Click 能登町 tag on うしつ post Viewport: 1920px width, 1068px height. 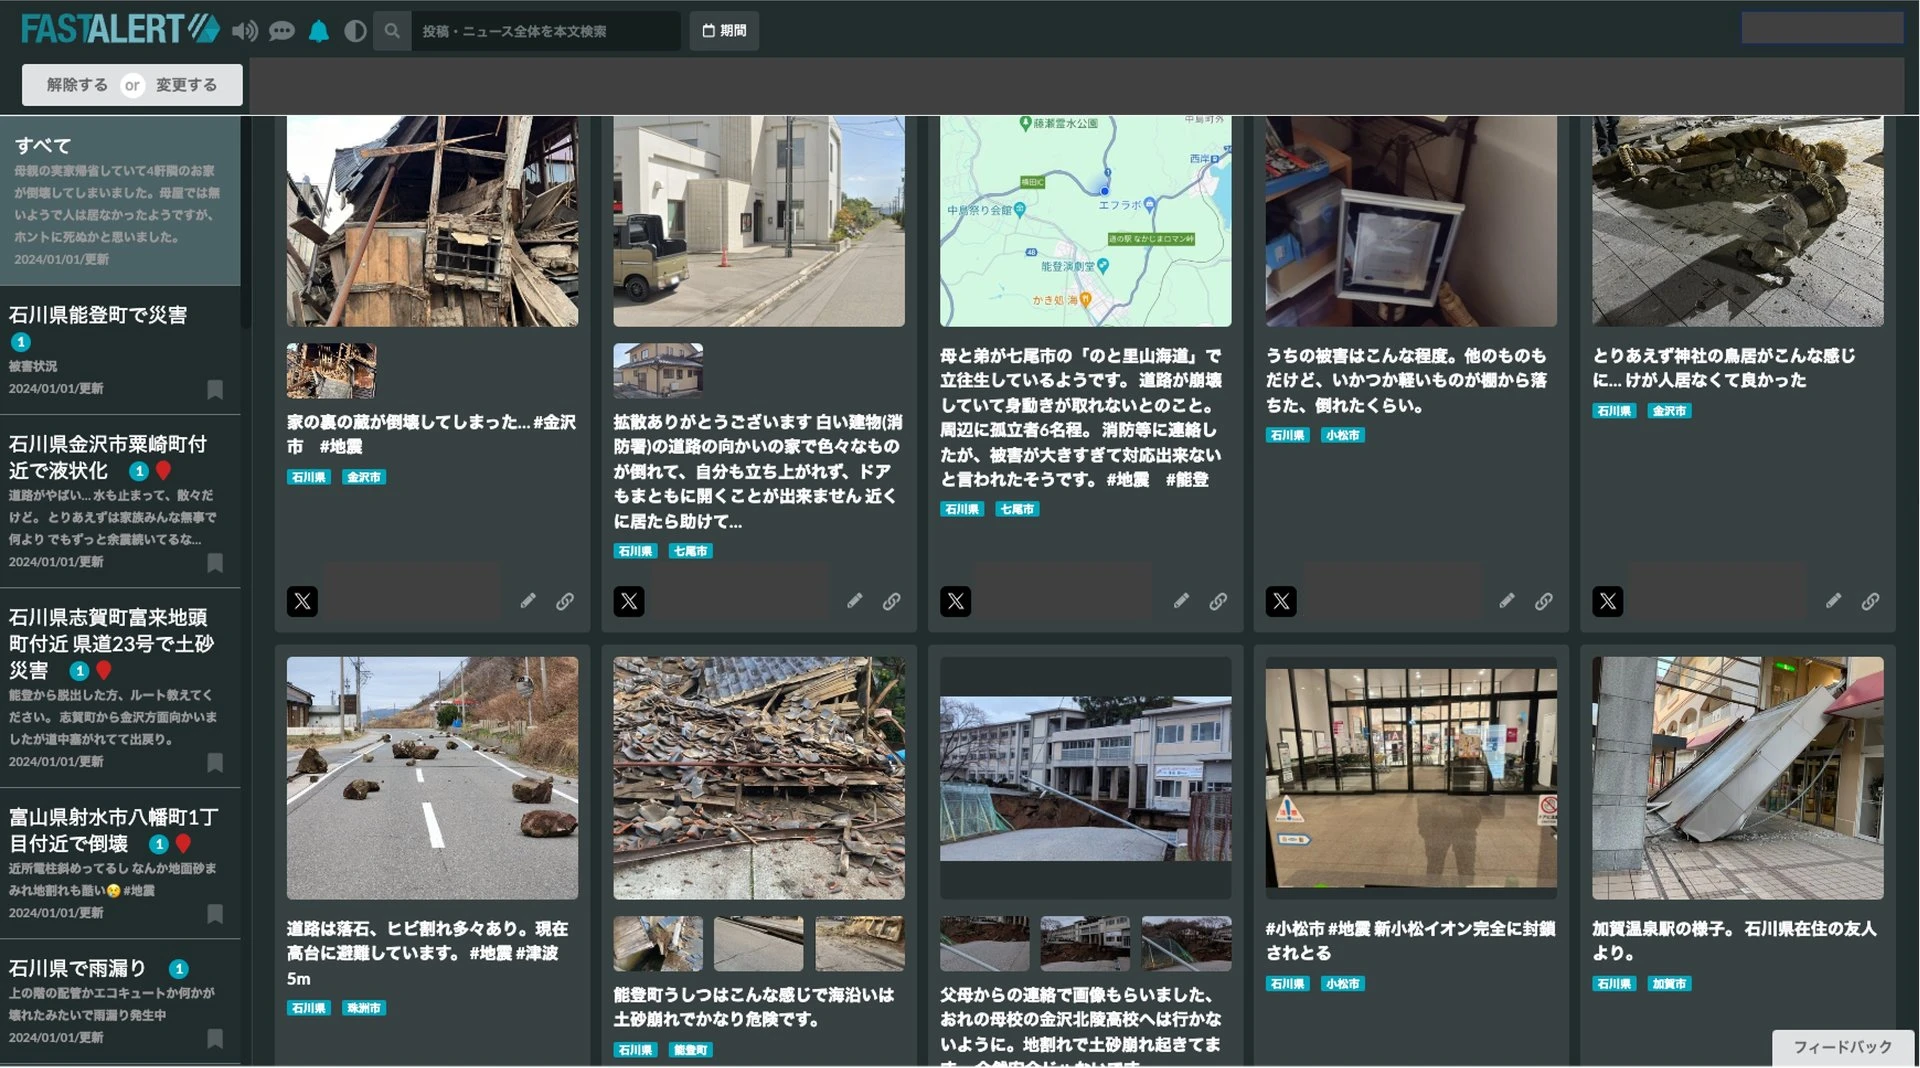(x=690, y=1050)
